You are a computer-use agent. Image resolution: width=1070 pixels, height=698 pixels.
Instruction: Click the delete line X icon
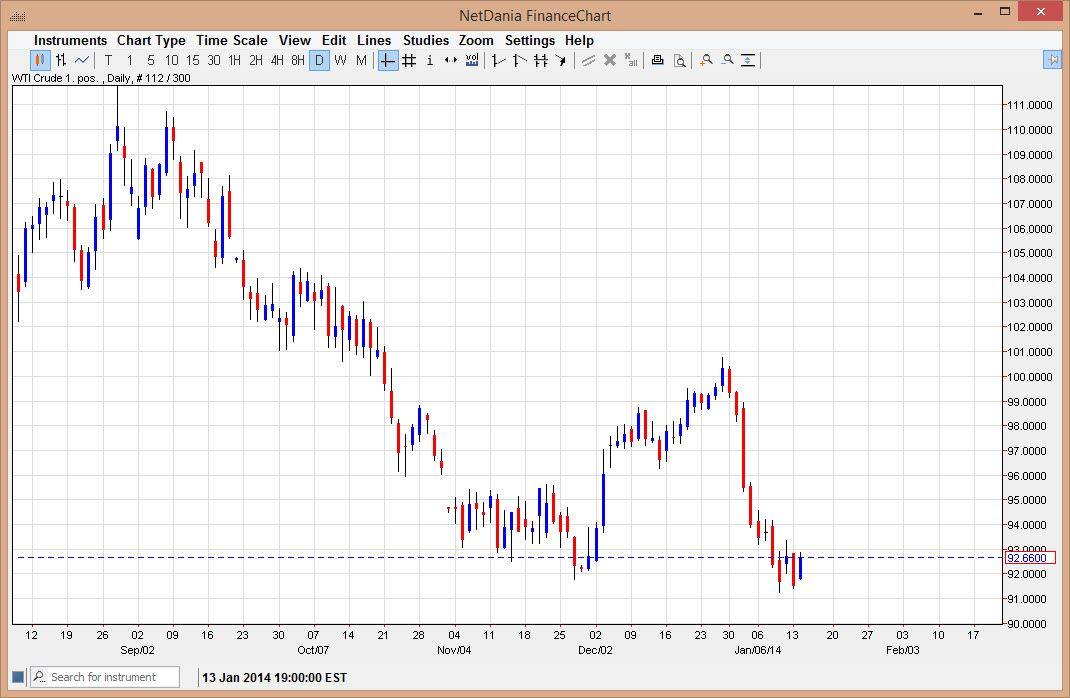pos(609,60)
